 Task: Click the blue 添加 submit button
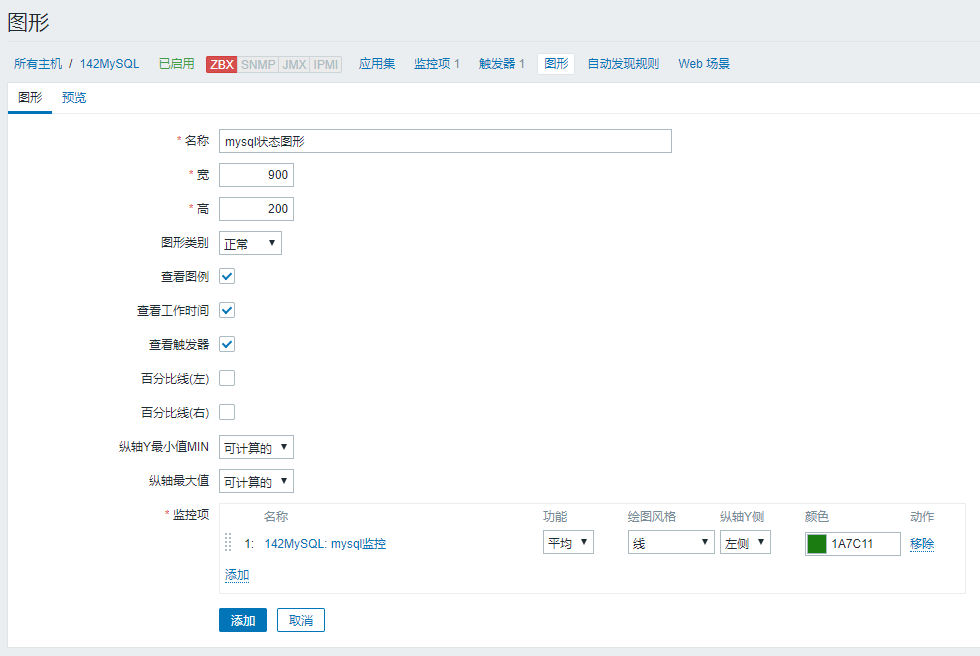pyautogui.click(x=243, y=620)
